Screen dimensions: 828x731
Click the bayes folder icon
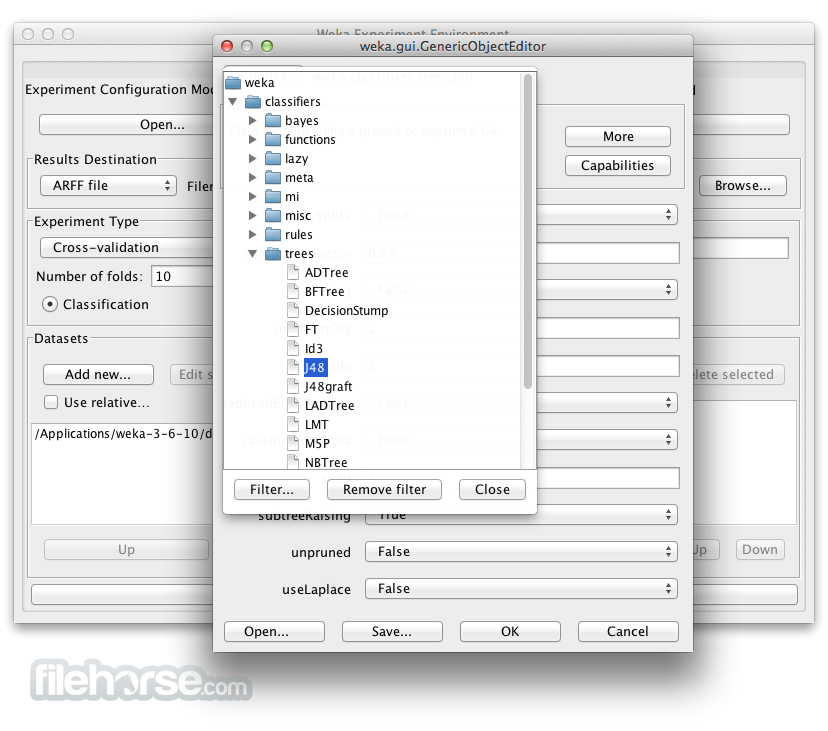[x=273, y=120]
